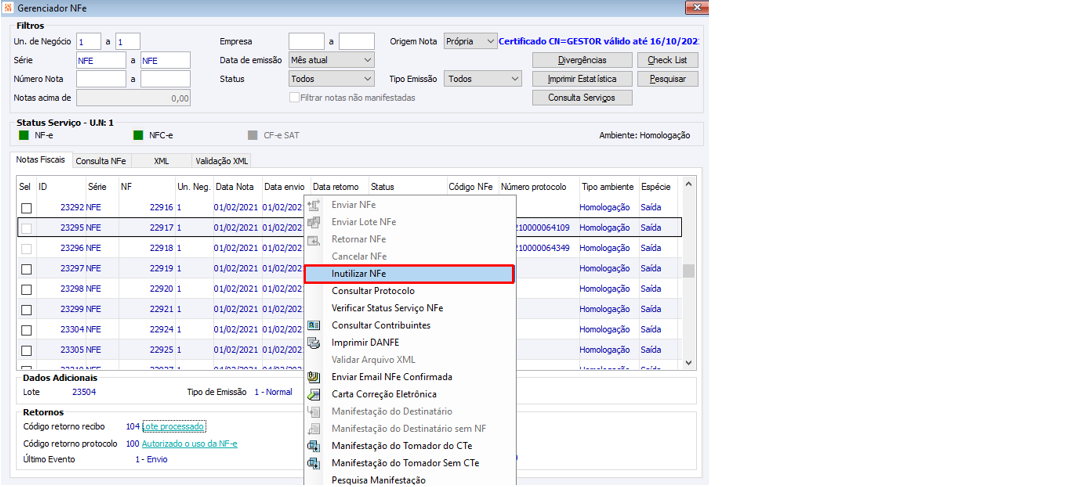Click Imprimir Estatística button
Image resolution: width=1080 pixels, height=487 pixels.
click(x=582, y=79)
